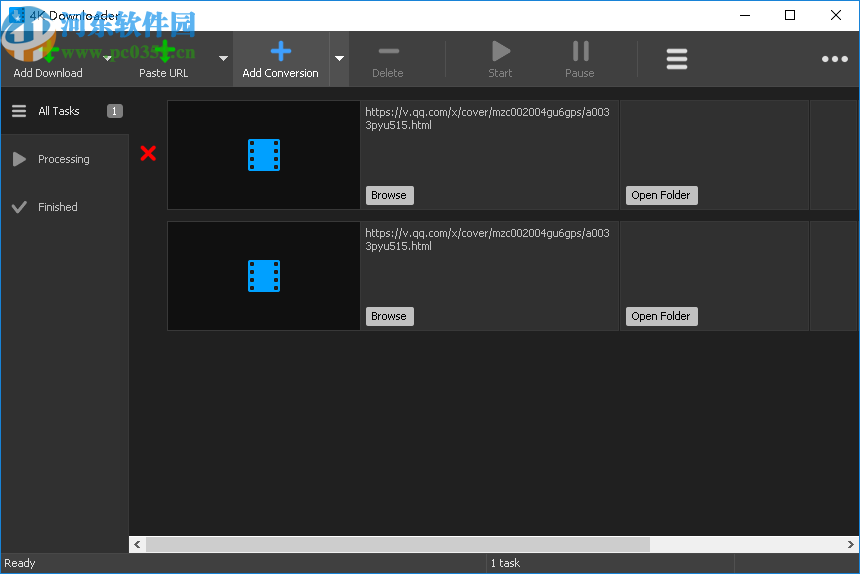The height and width of the screenshot is (574, 860).
Task: Click the Delete minus icon
Action: click(x=389, y=51)
